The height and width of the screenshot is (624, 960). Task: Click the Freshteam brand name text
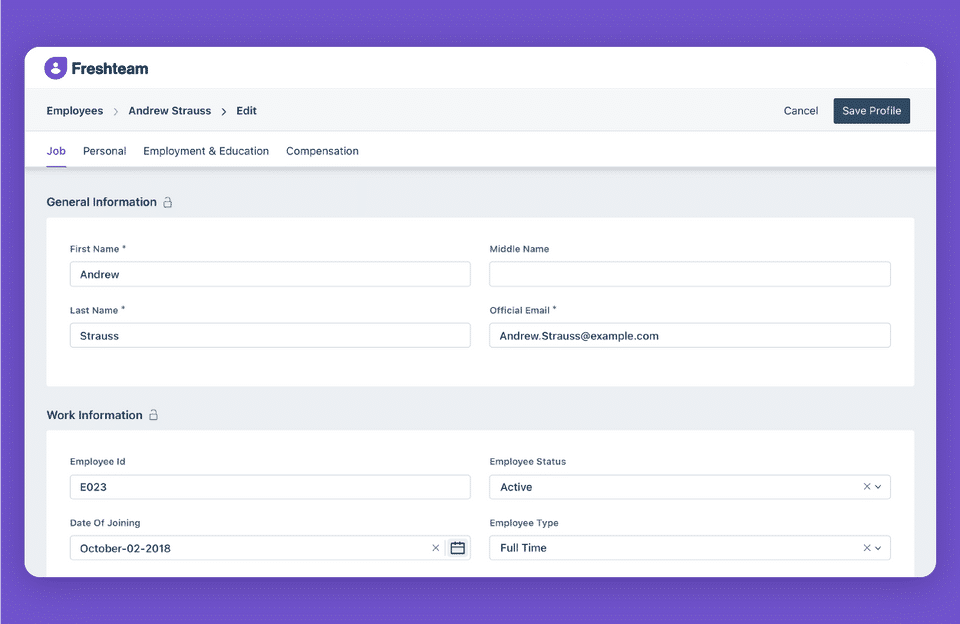click(x=110, y=69)
